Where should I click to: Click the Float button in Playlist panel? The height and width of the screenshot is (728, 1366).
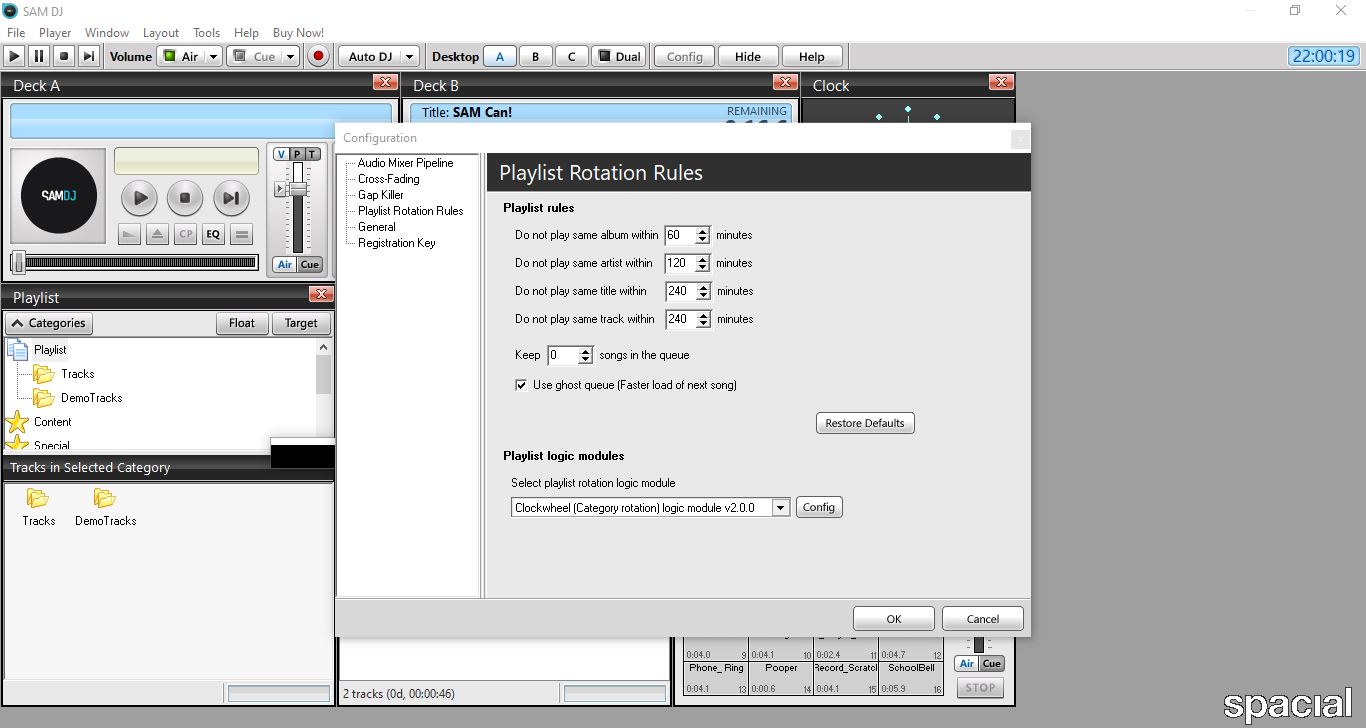tap(242, 323)
